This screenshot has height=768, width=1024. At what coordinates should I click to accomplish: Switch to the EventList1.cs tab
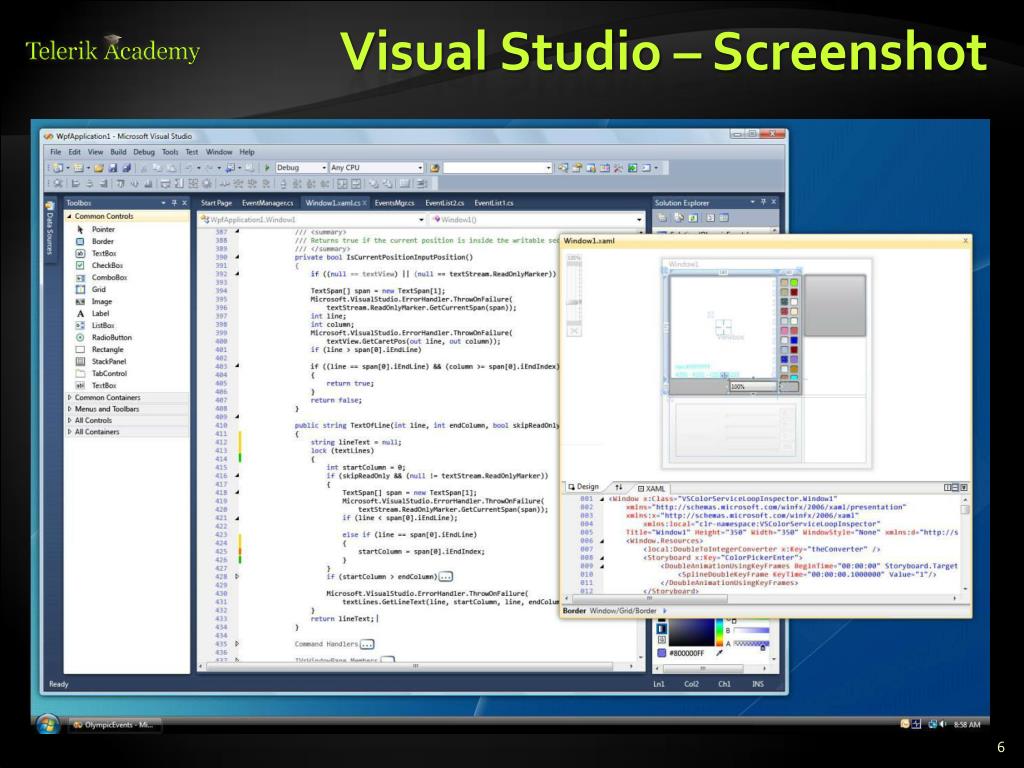[494, 203]
